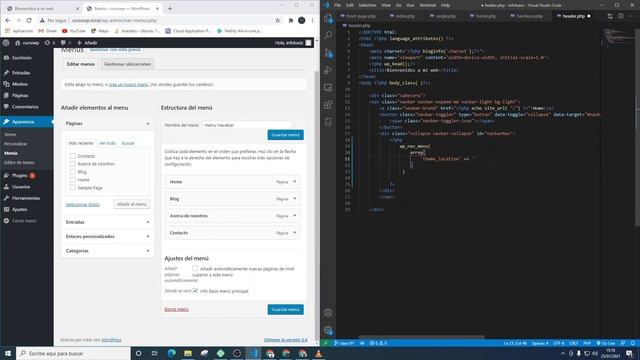Open Run and Debug icon in VS Code

point(328,70)
